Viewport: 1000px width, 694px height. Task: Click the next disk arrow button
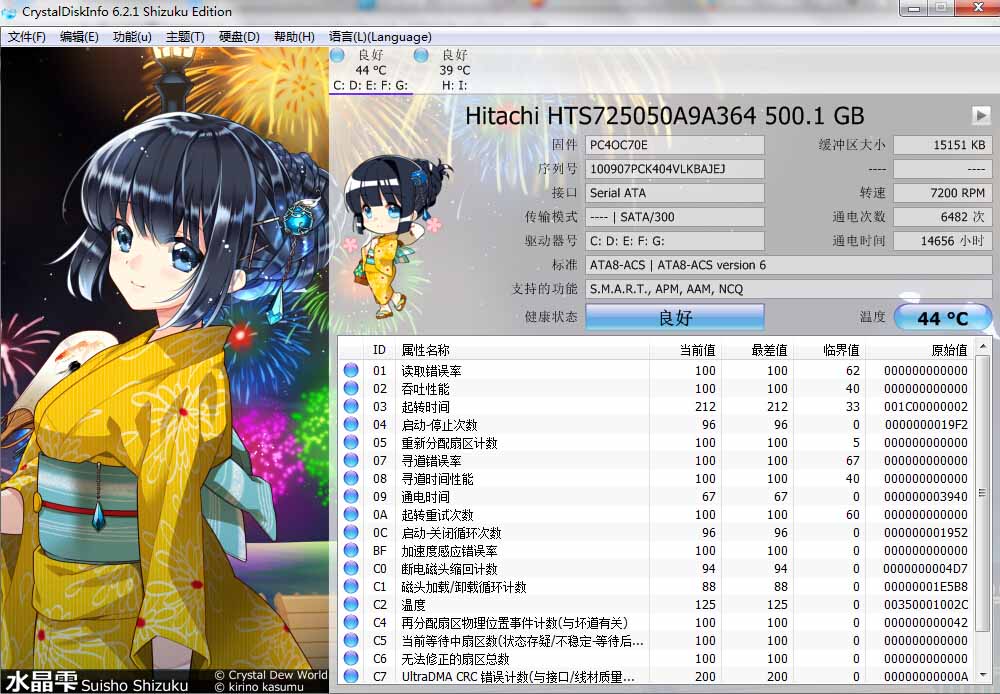point(980,115)
